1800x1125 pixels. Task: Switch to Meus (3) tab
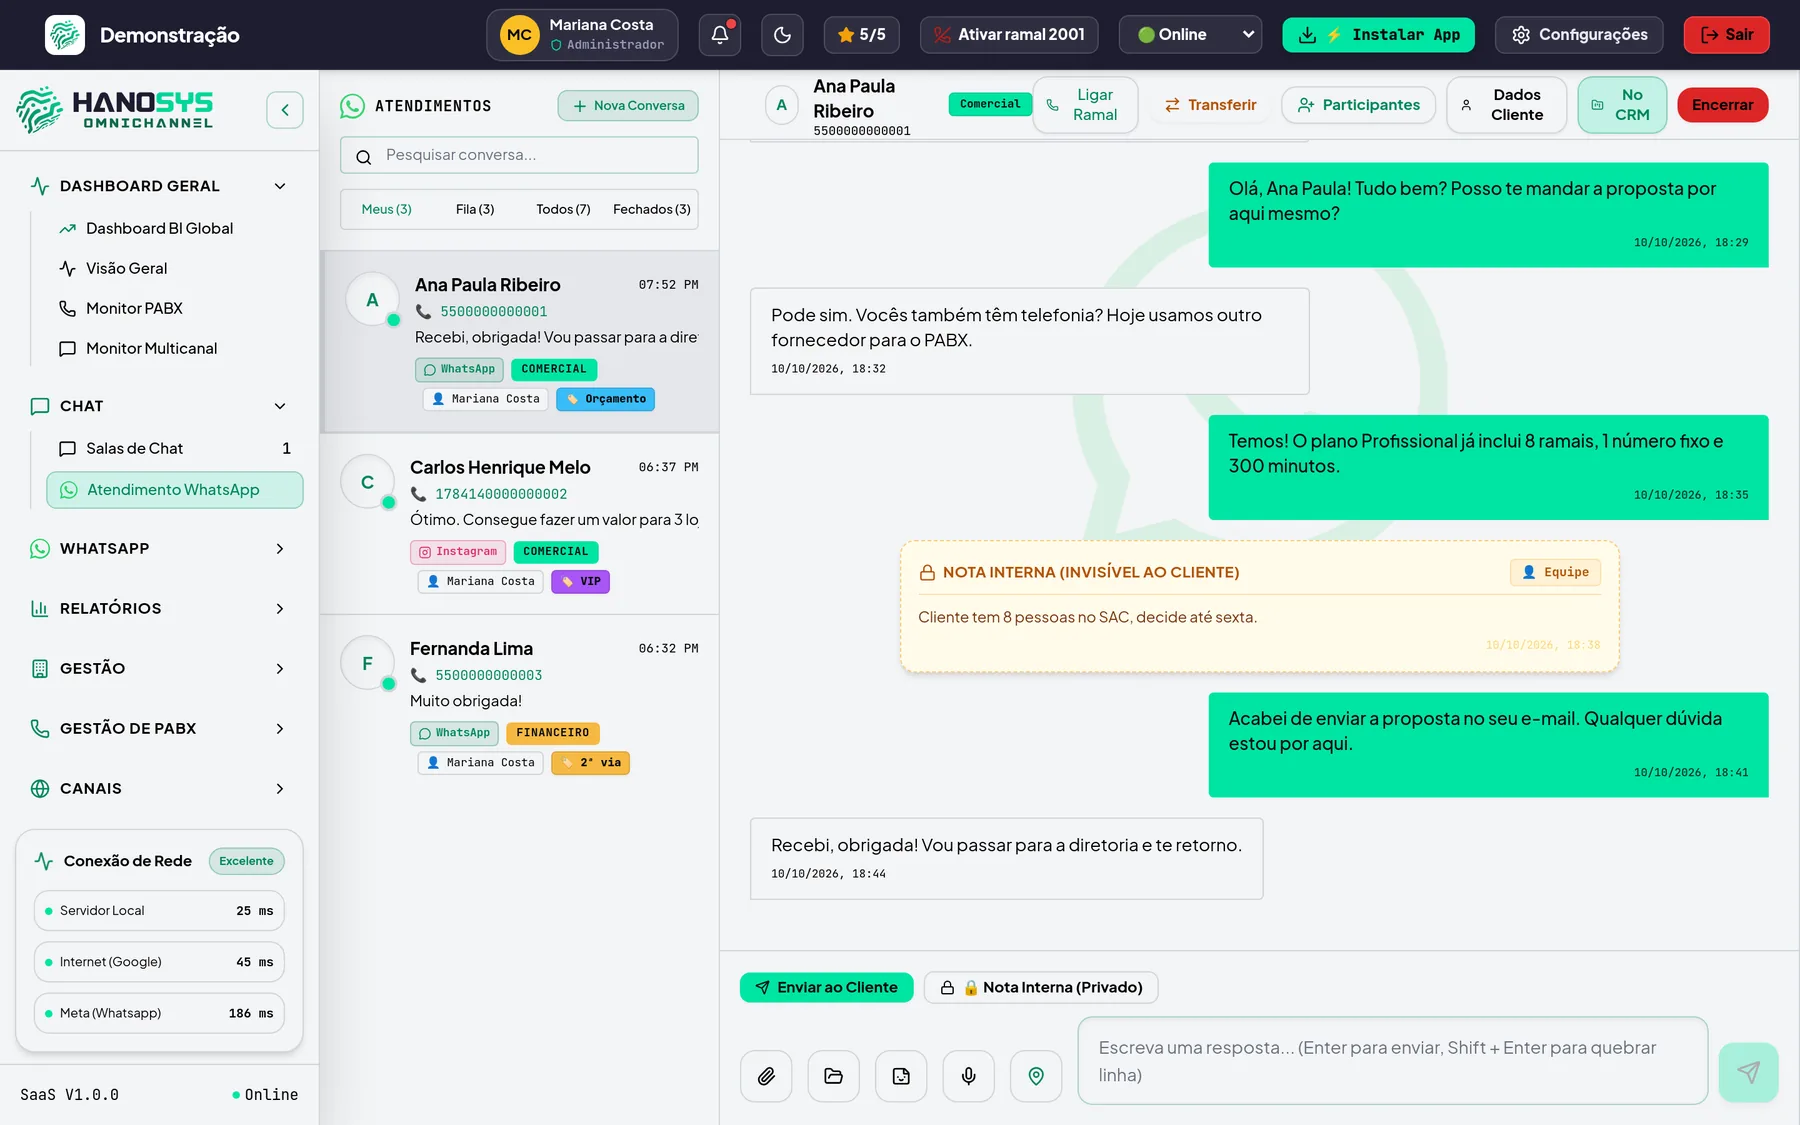[x=386, y=209]
